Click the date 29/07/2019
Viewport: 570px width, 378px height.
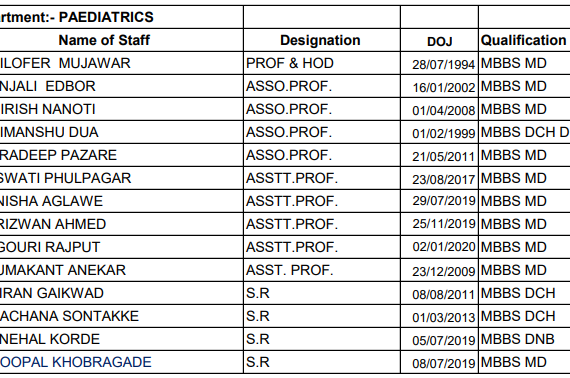[443, 201]
